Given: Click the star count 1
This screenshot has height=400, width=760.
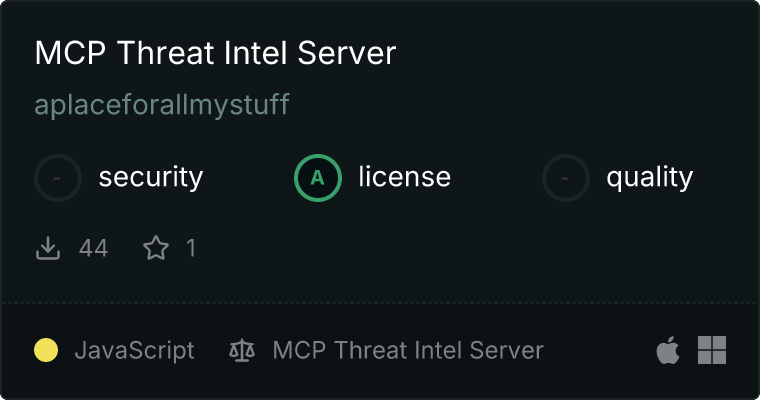Looking at the screenshot, I should tap(190, 248).
